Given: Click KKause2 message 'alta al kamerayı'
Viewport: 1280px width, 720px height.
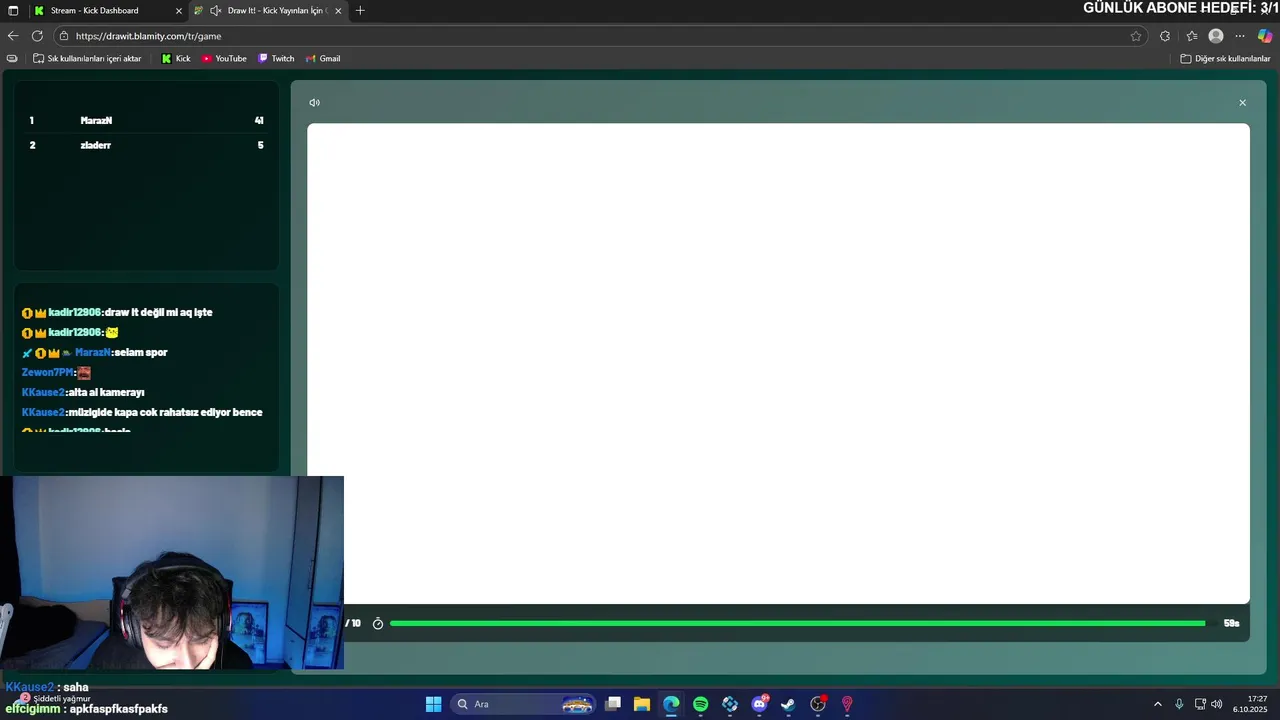Looking at the screenshot, I should [x=107, y=393].
